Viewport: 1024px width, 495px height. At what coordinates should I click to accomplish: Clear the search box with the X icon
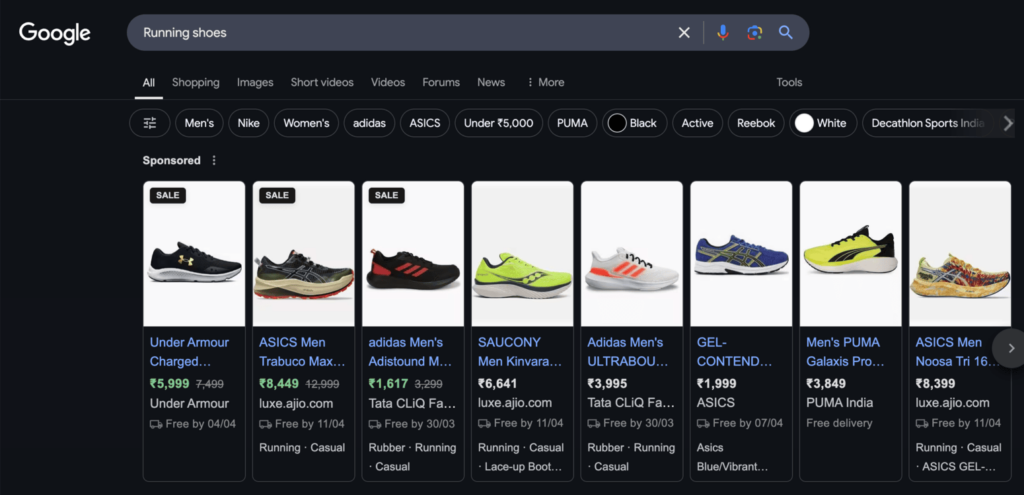click(684, 33)
